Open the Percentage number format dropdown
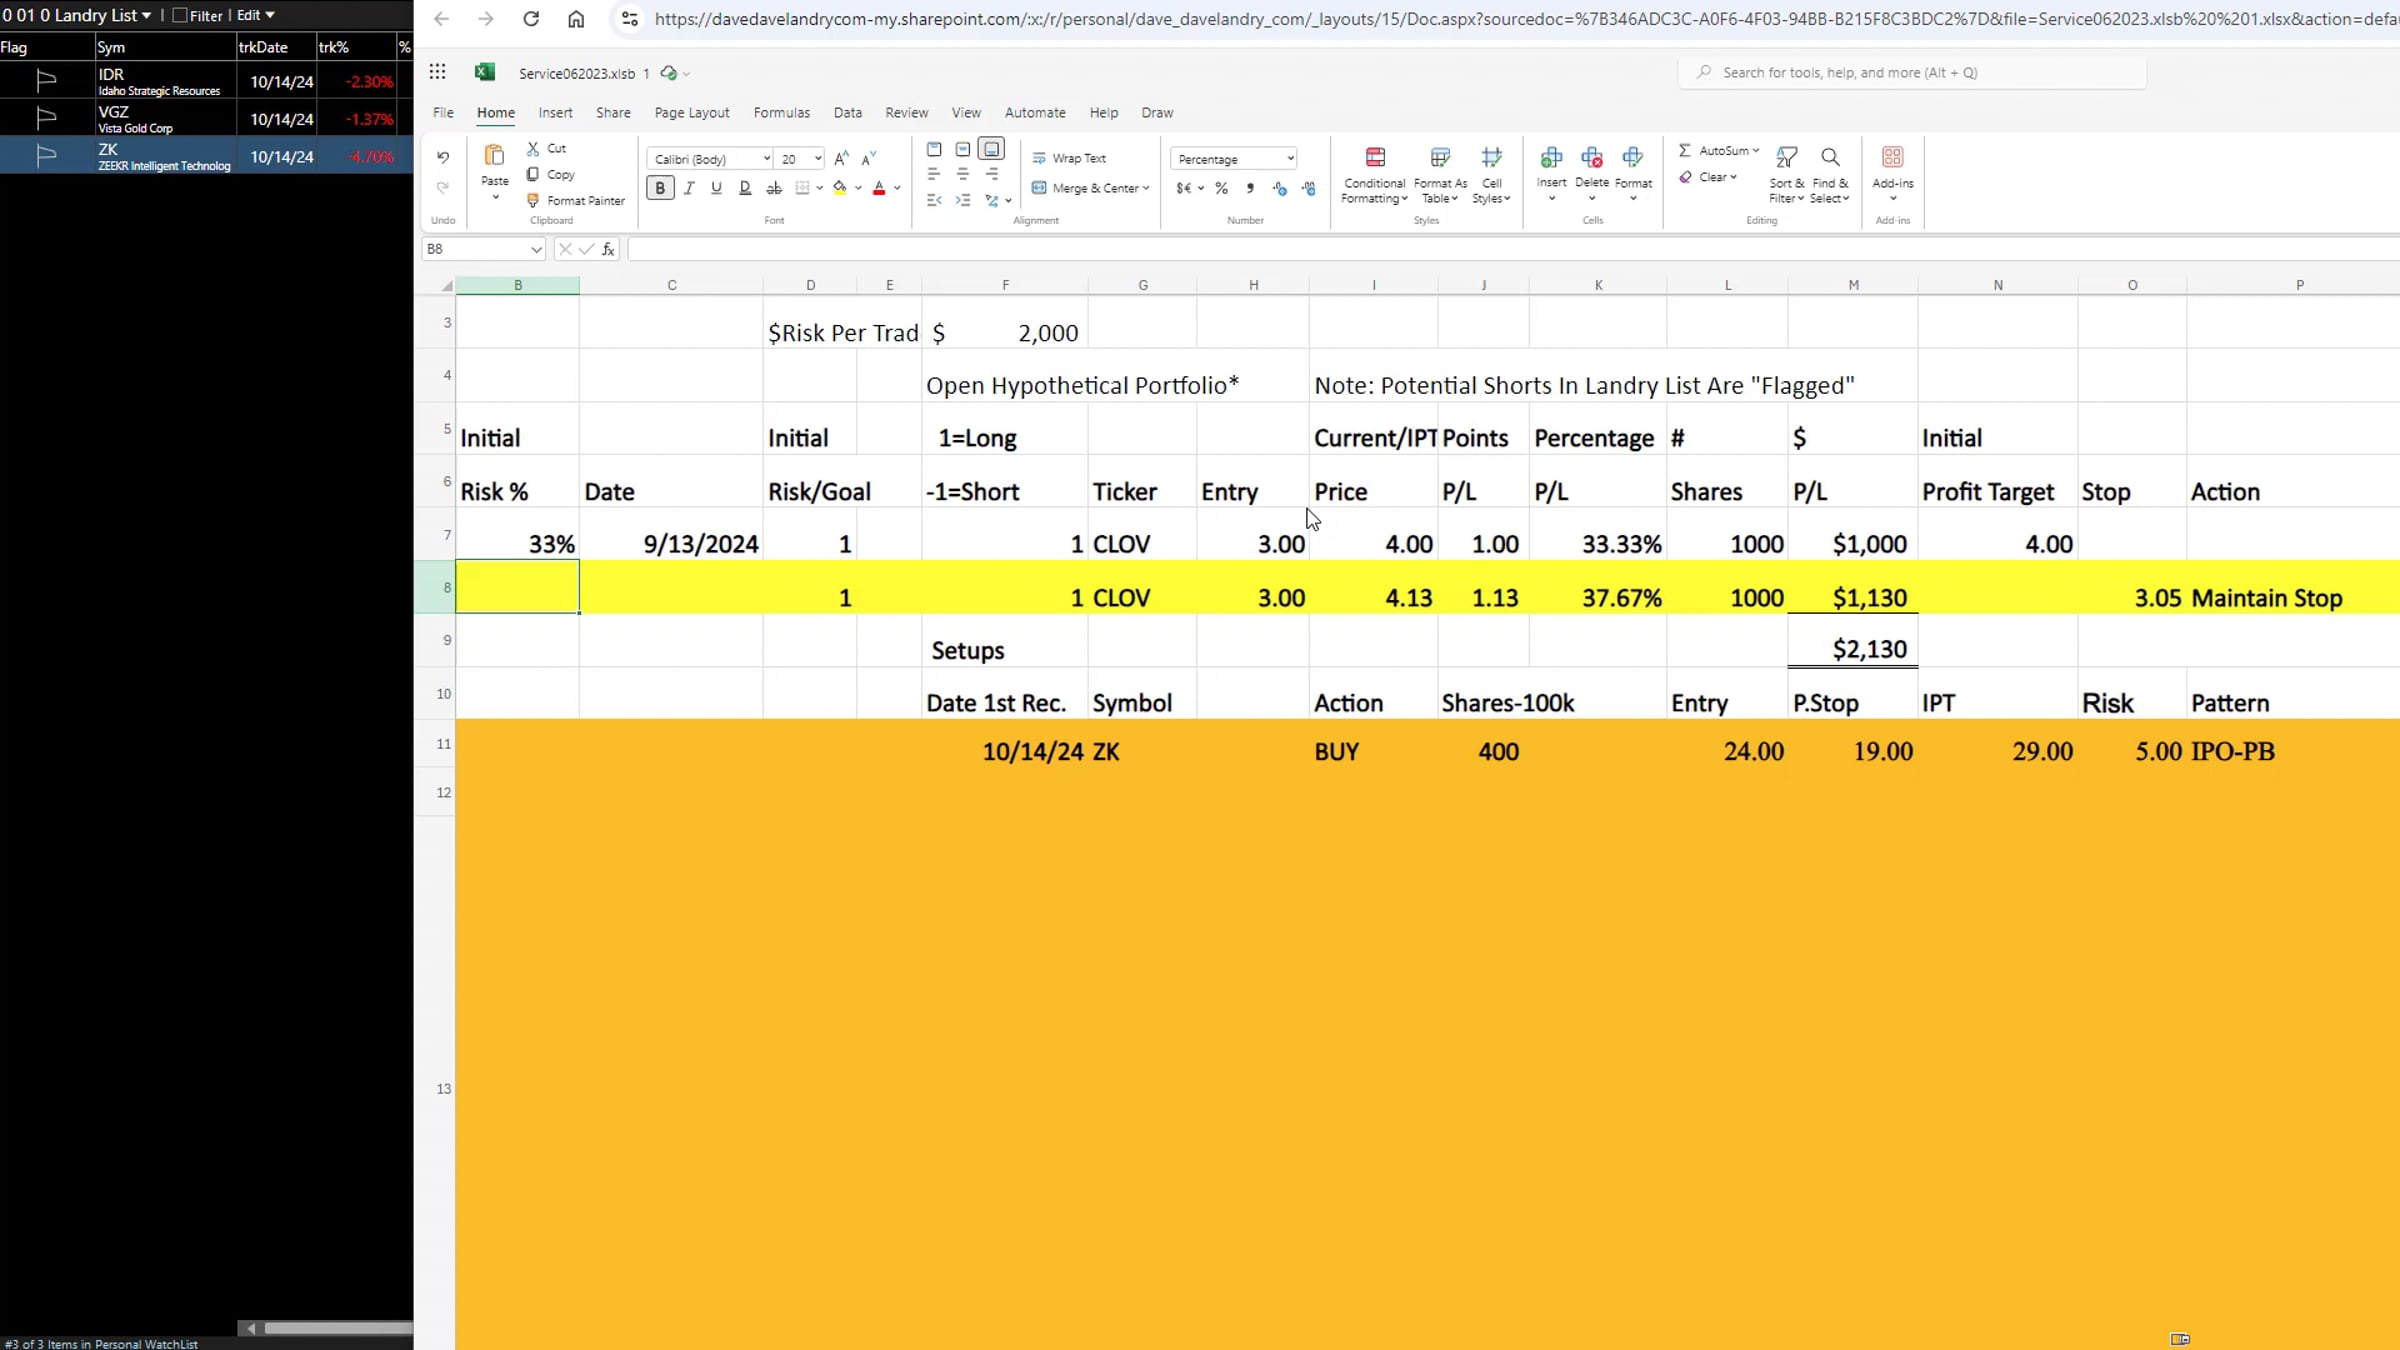Viewport: 2400px width, 1350px height. (x=1290, y=159)
